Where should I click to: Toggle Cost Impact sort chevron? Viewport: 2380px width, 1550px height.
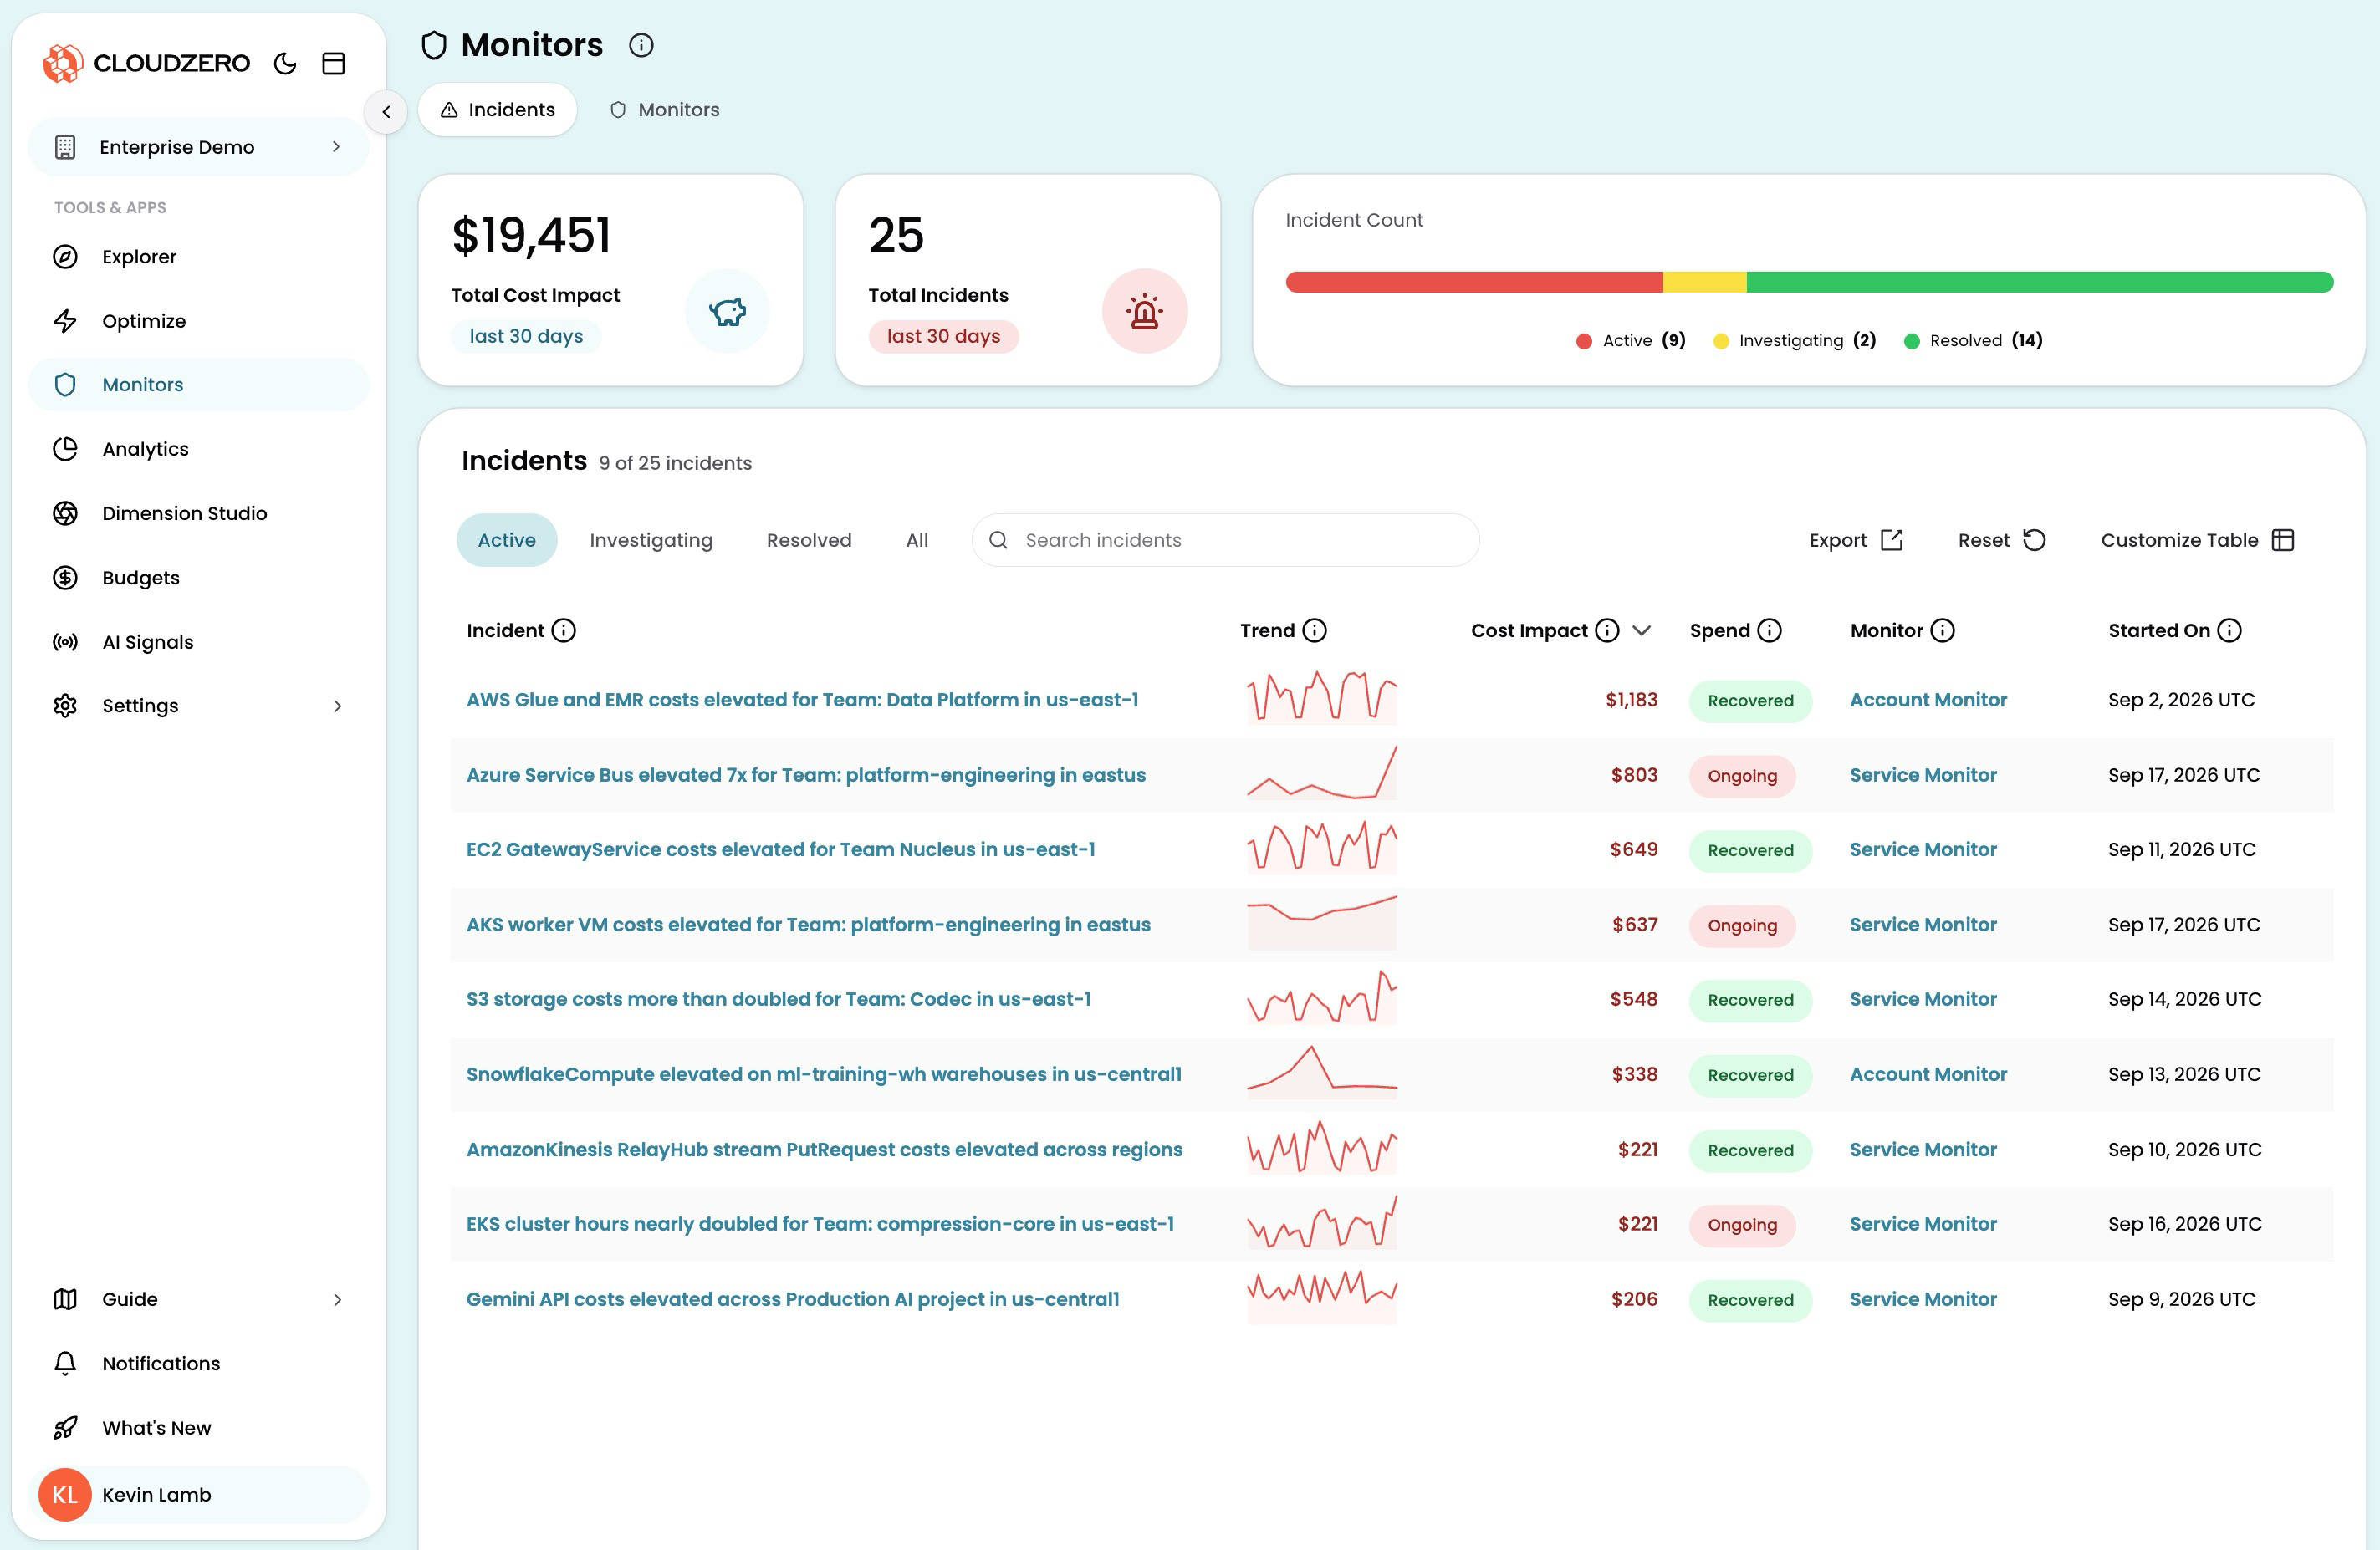1641,630
